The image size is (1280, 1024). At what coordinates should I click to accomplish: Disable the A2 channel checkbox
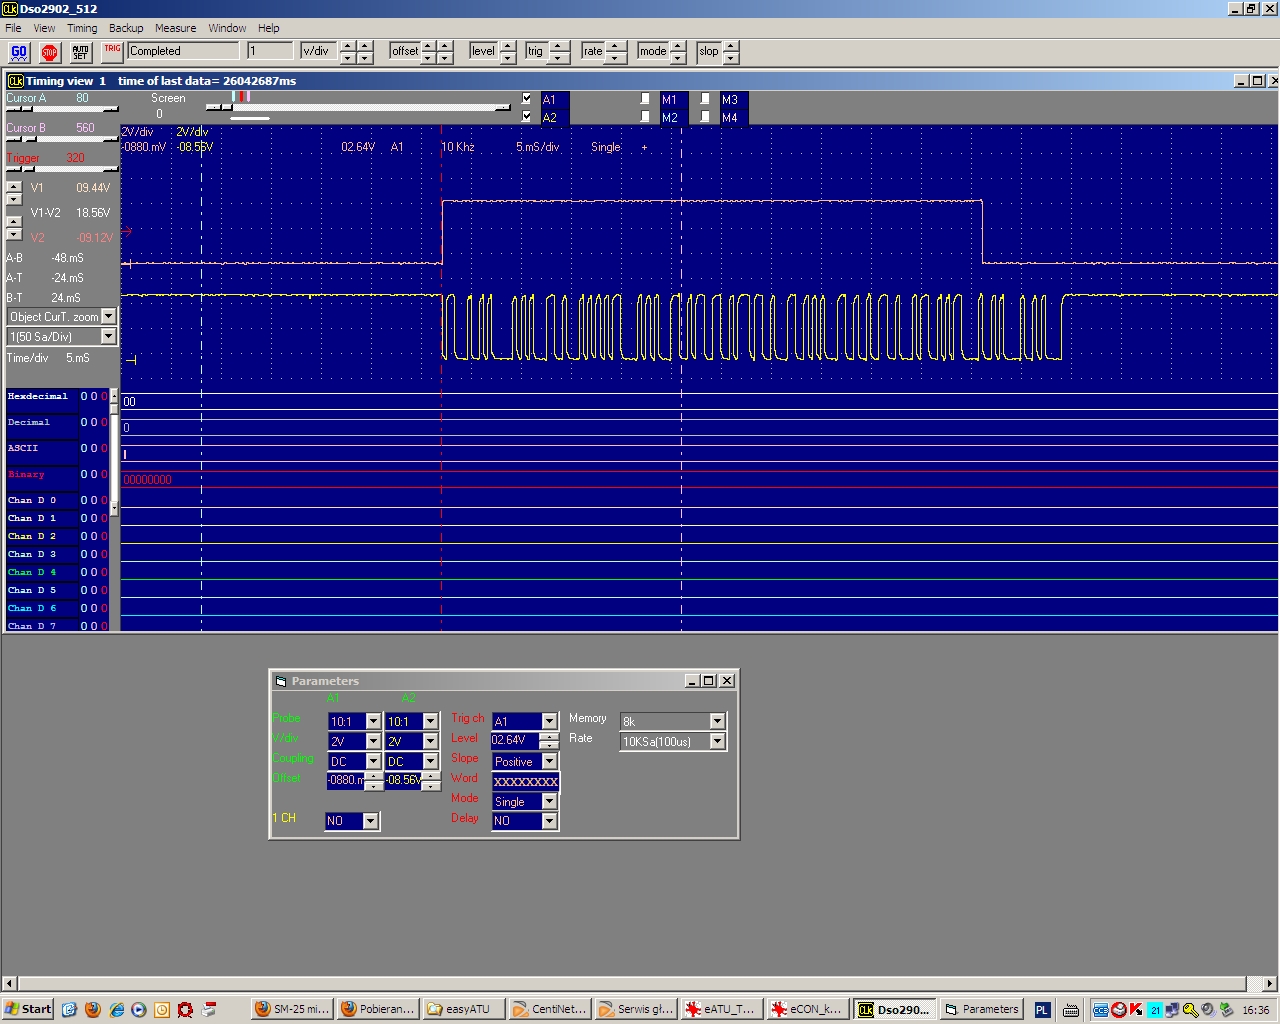pyautogui.click(x=527, y=117)
